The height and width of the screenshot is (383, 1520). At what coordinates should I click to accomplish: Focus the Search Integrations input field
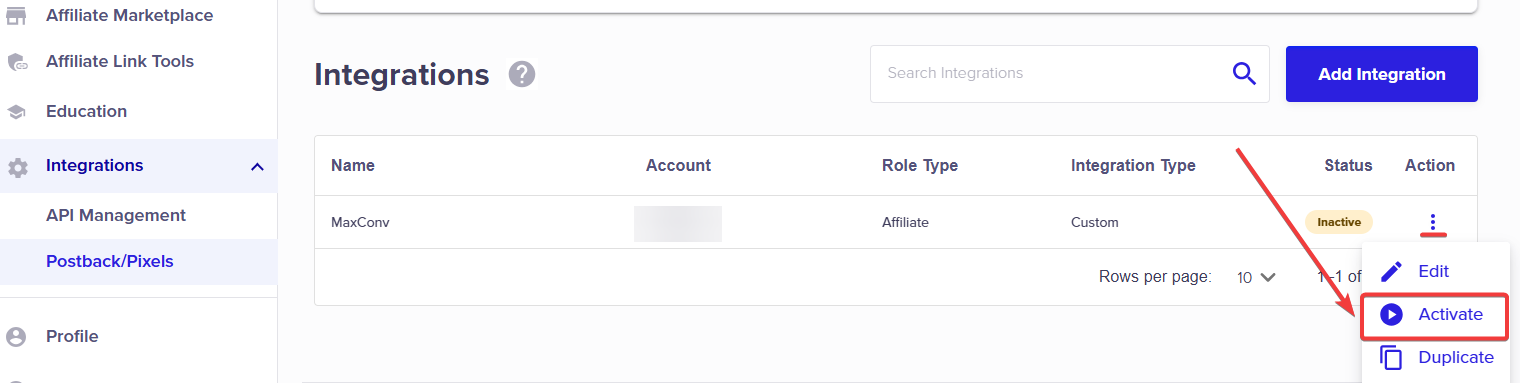[1050, 73]
